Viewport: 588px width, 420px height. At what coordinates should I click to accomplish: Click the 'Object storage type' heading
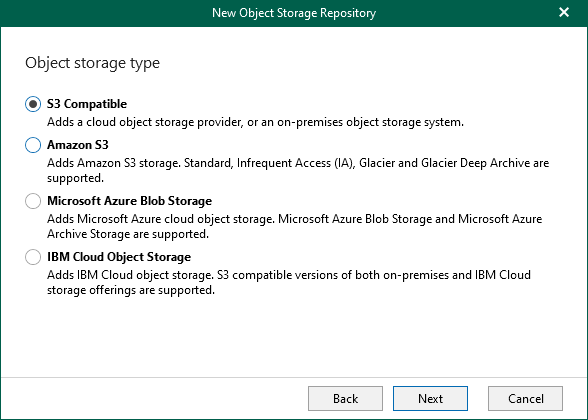click(x=92, y=63)
